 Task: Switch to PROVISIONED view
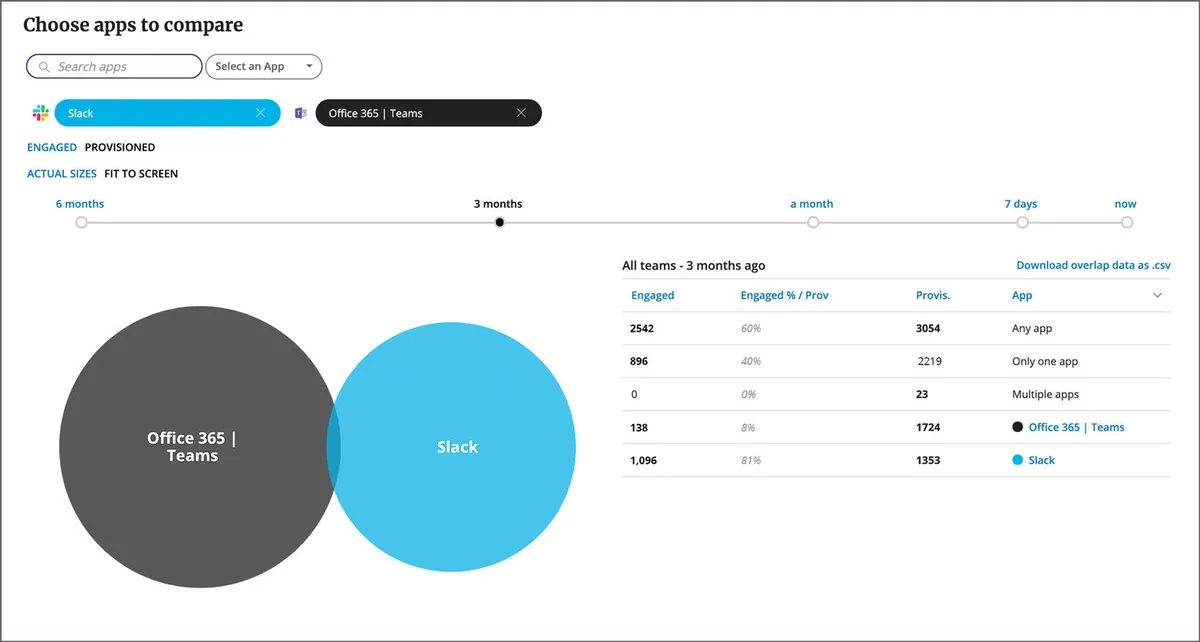[120, 147]
